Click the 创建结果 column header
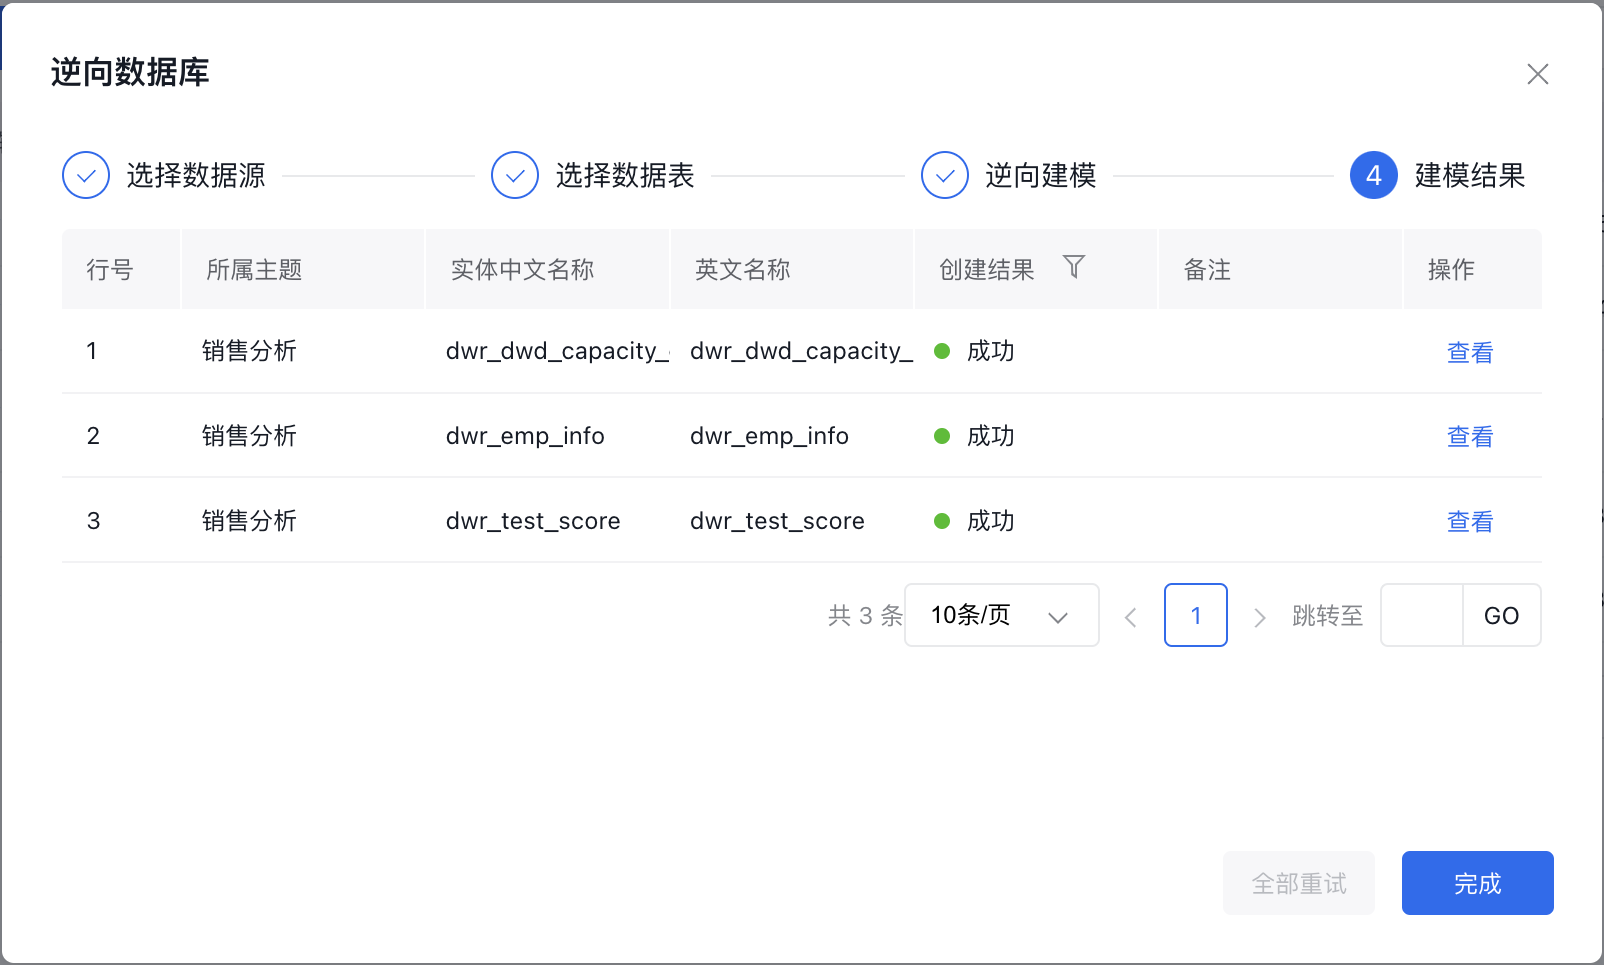 [x=987, y=269]
